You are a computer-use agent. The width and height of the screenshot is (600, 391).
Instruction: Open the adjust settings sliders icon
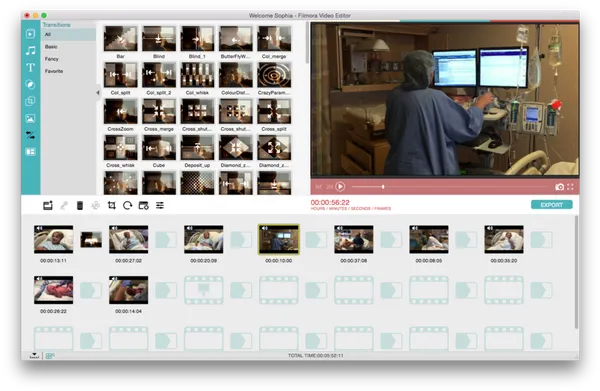(160, 205)
